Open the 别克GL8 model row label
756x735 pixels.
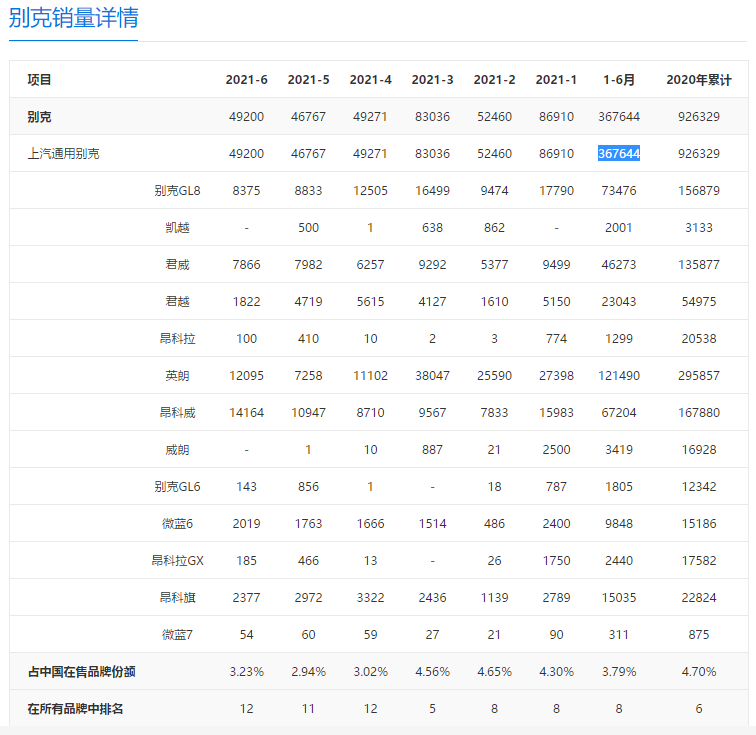(177, 191)
